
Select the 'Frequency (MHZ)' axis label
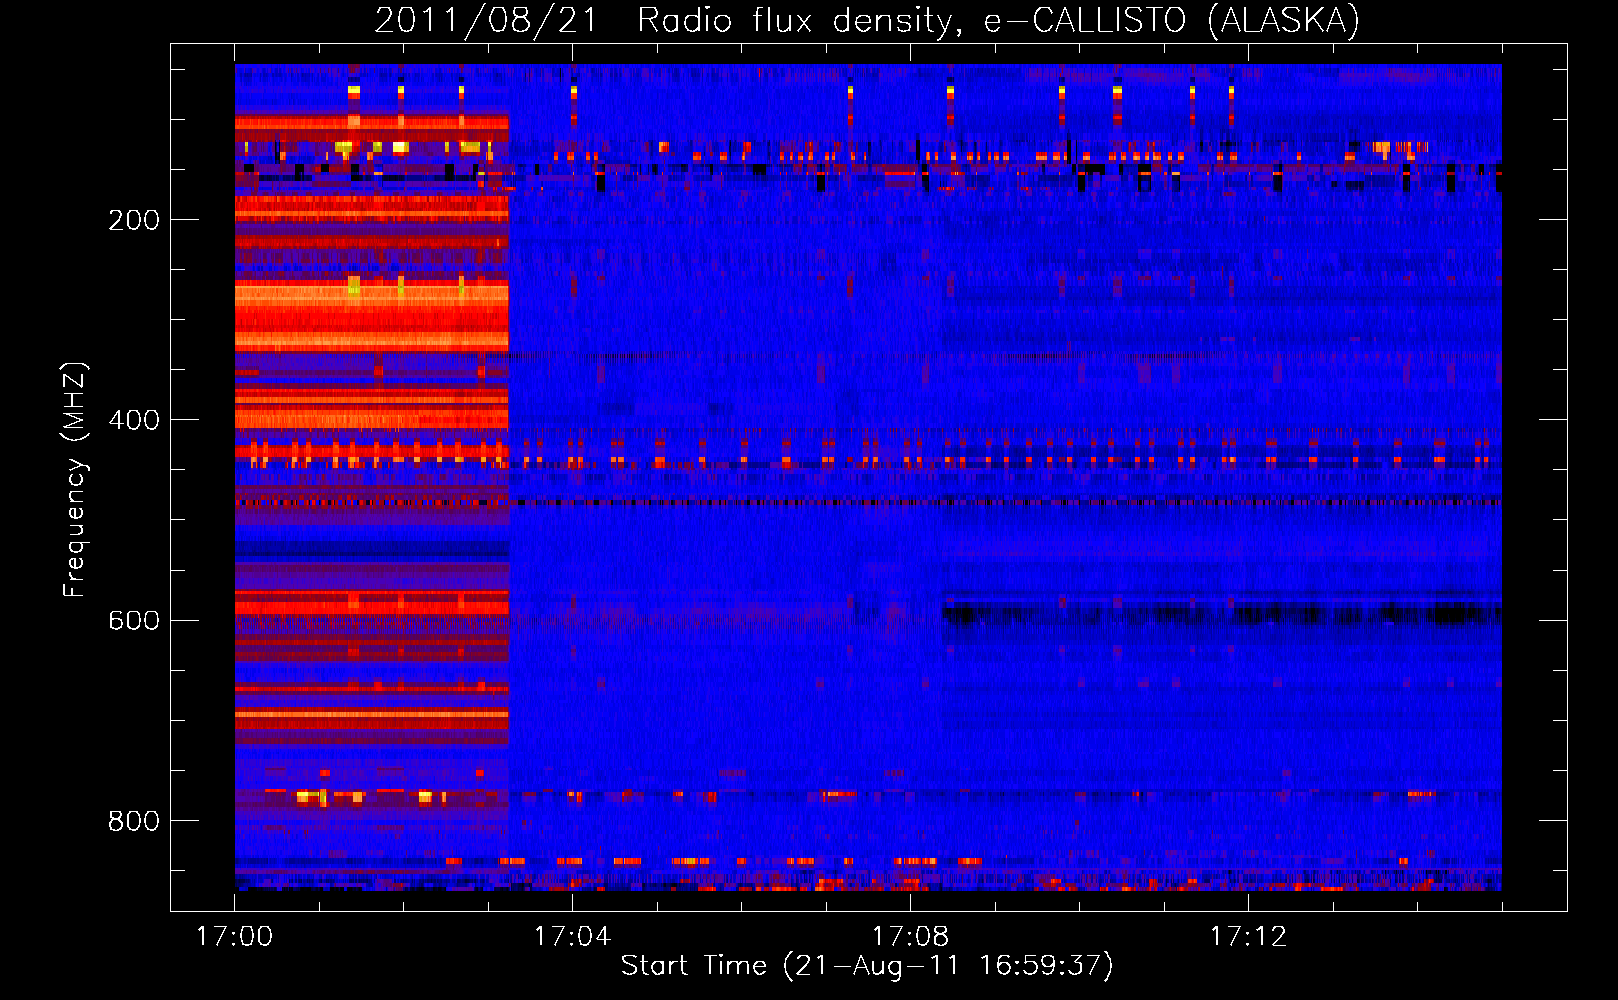pyautogui.click(x=75, y=480)
